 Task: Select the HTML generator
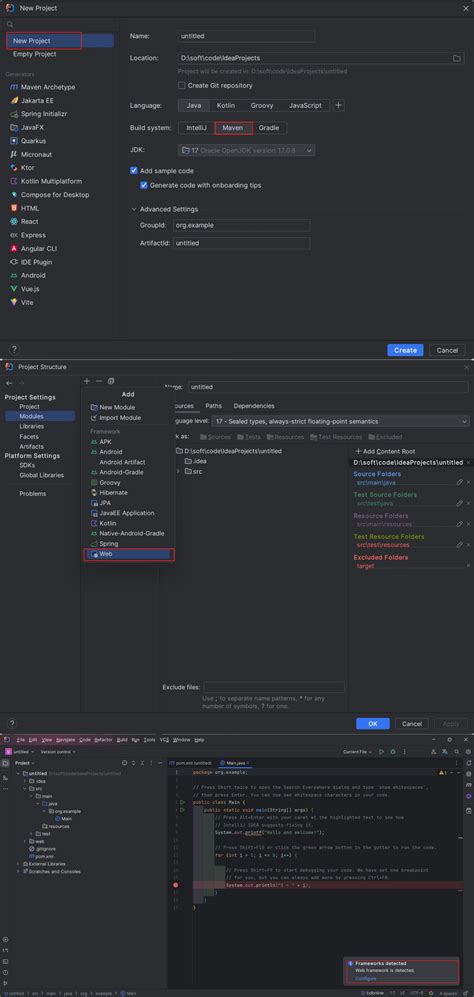[24, 209]
